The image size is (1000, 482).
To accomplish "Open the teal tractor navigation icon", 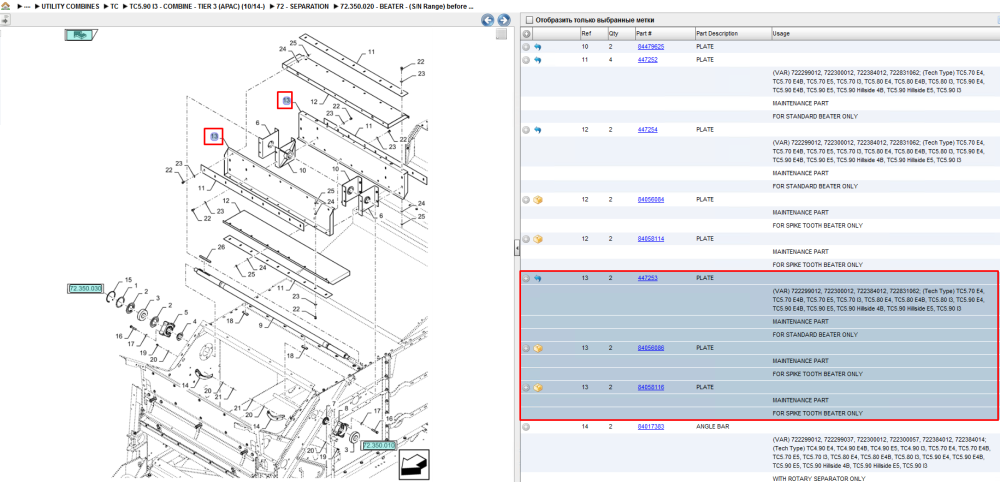I will point(80,35).
